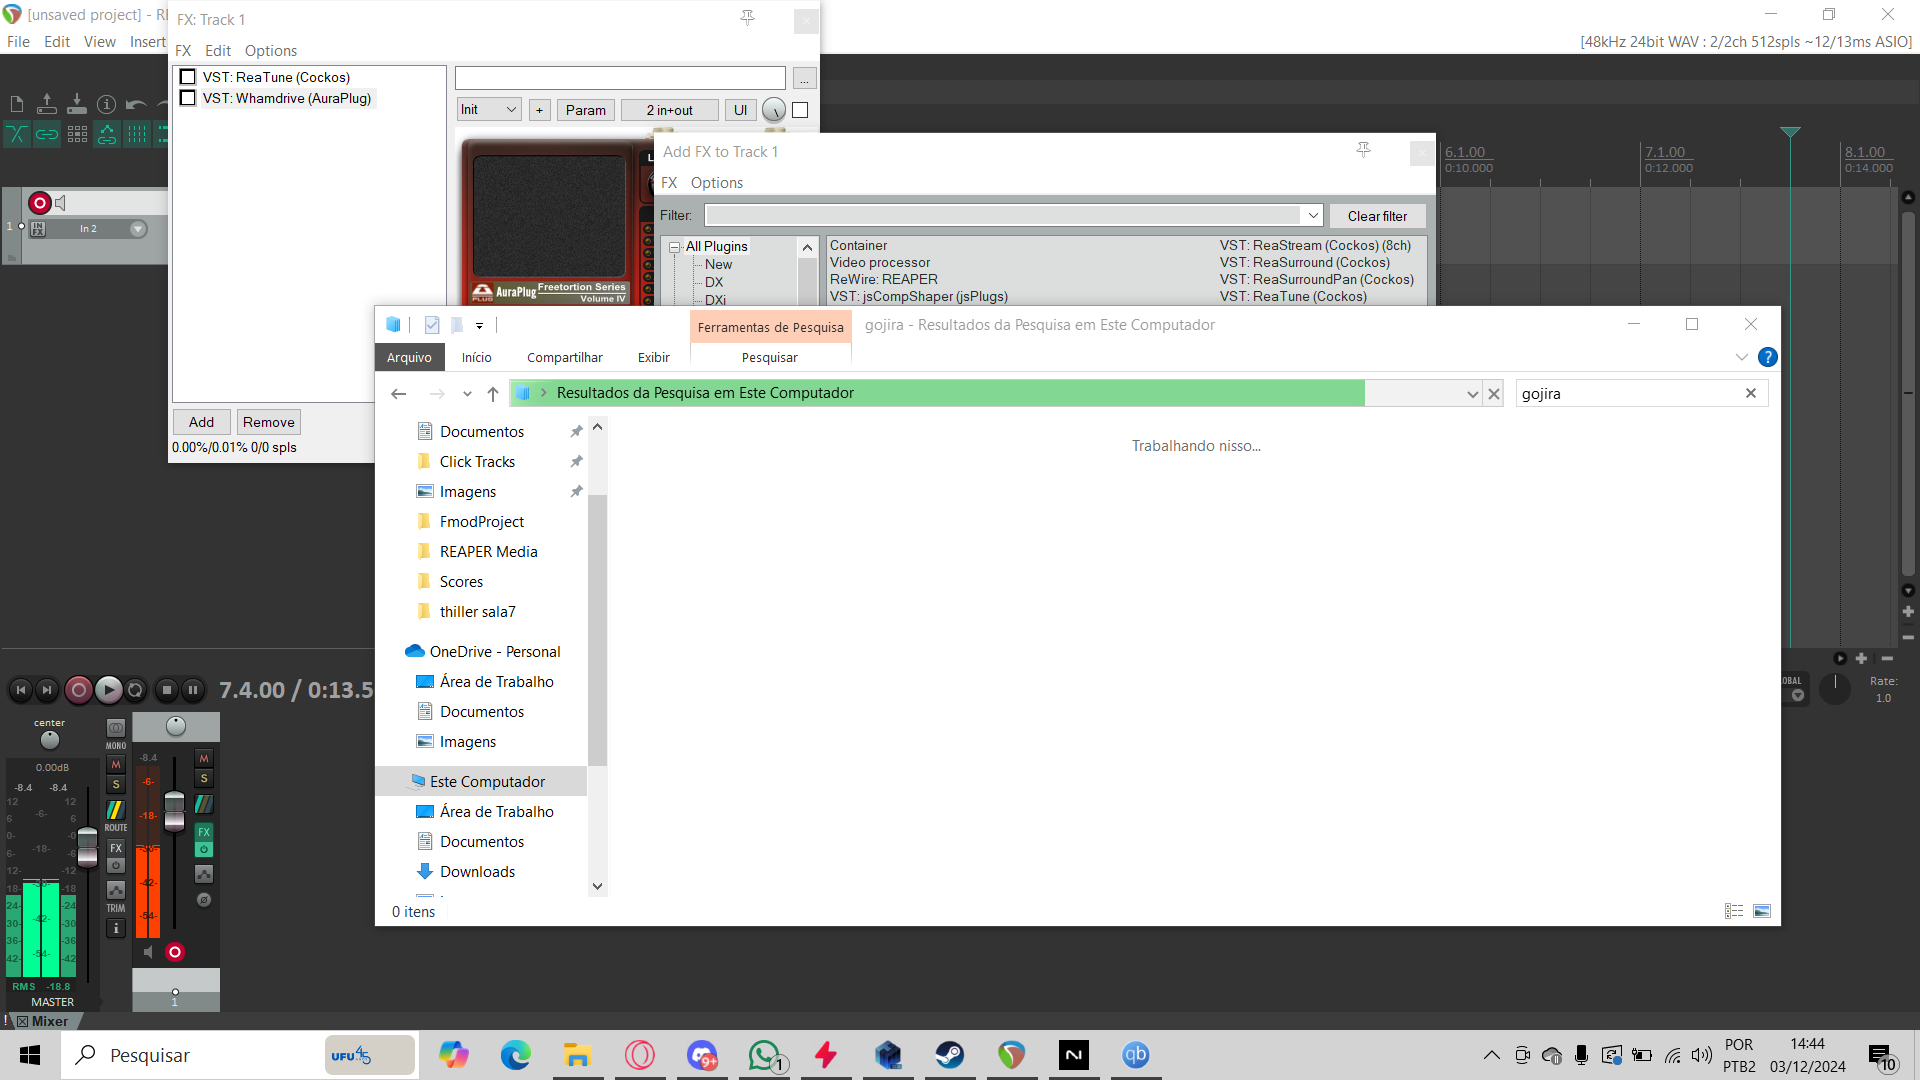
Task: Collapse the All Plugins tree node
Action: tap(675, 247)
